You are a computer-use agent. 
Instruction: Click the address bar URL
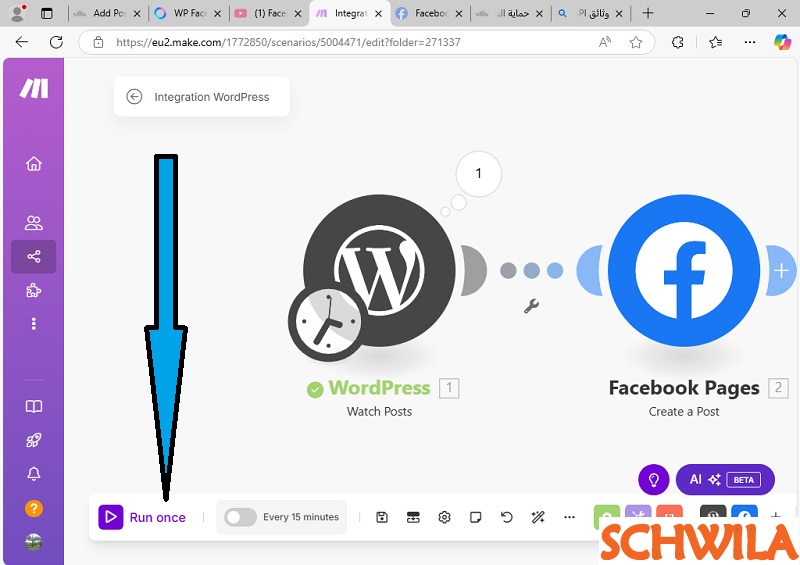288,42
